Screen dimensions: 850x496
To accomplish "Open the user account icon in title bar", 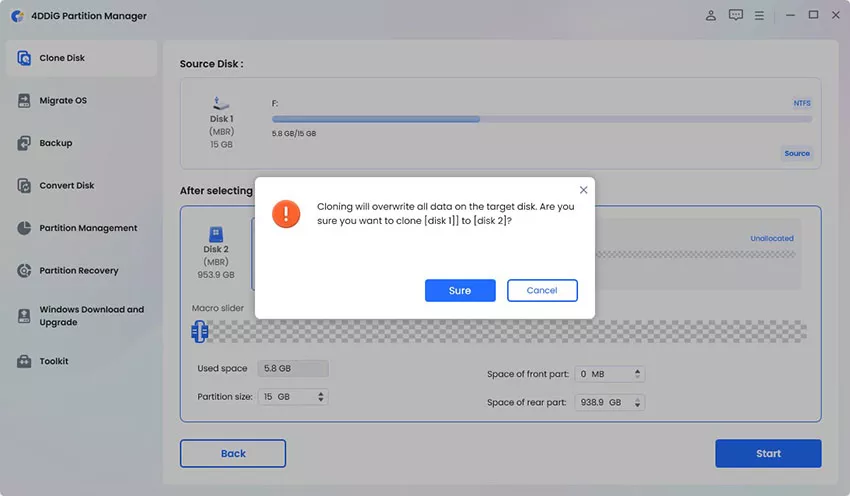I will [711, 16].
